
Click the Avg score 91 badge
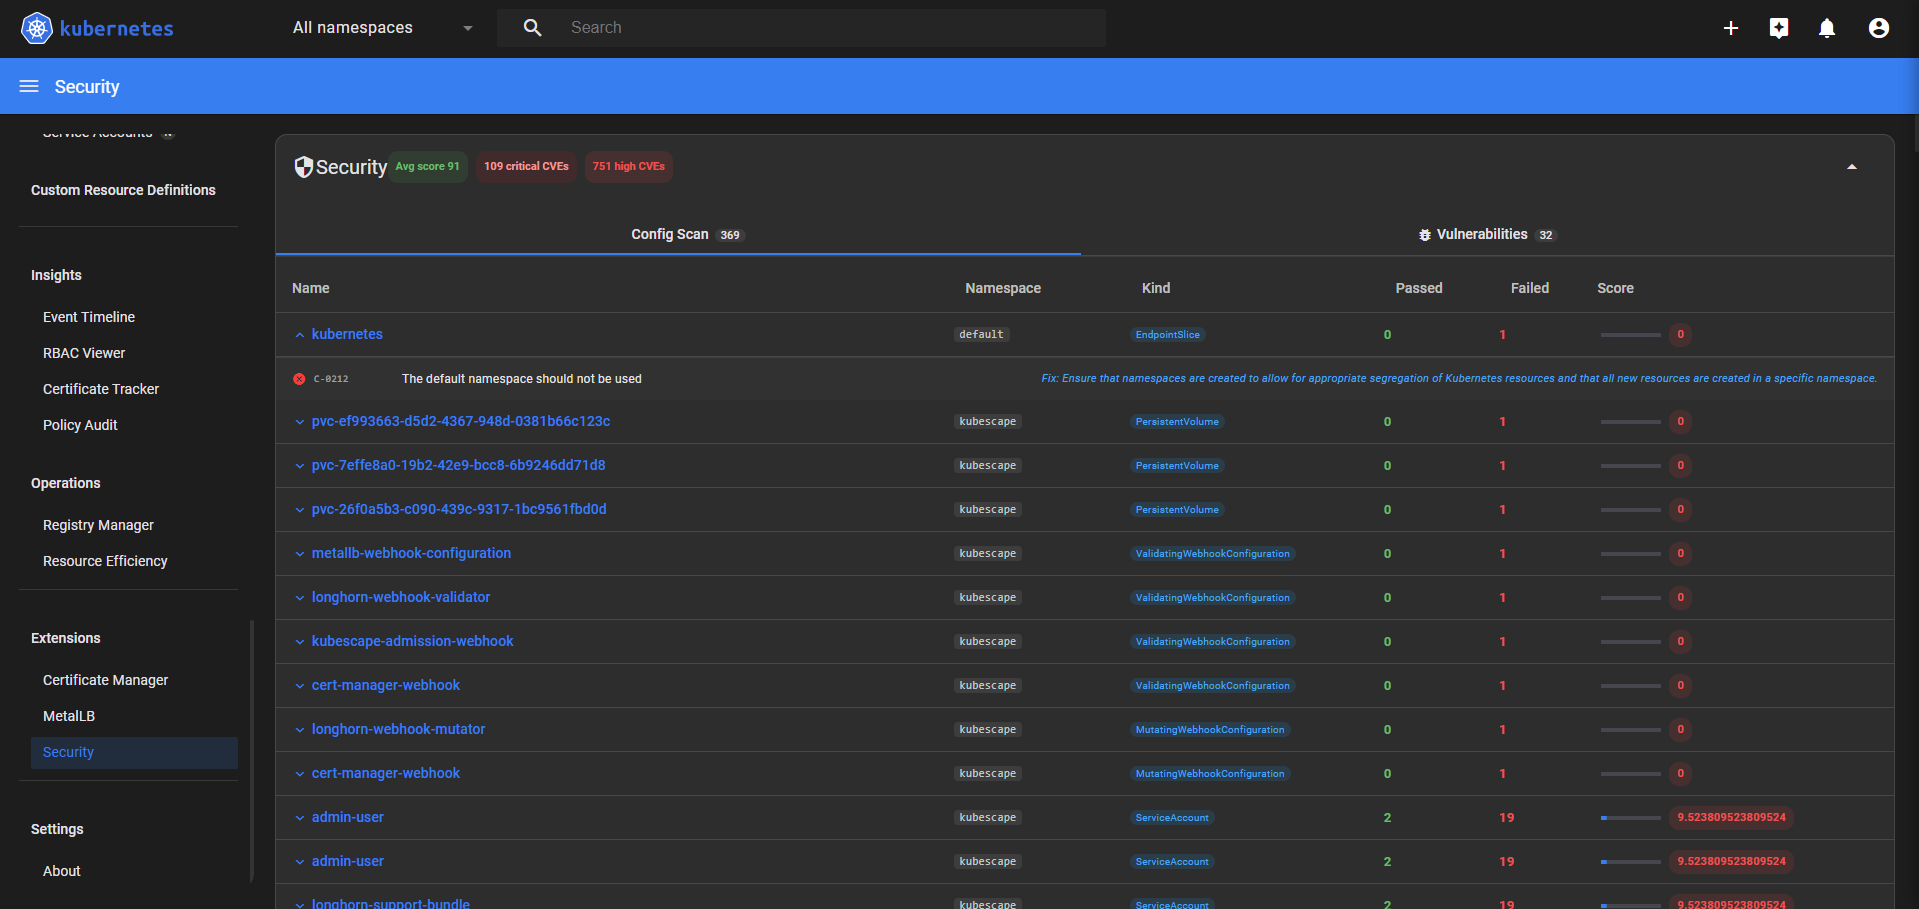coord(428,166)
